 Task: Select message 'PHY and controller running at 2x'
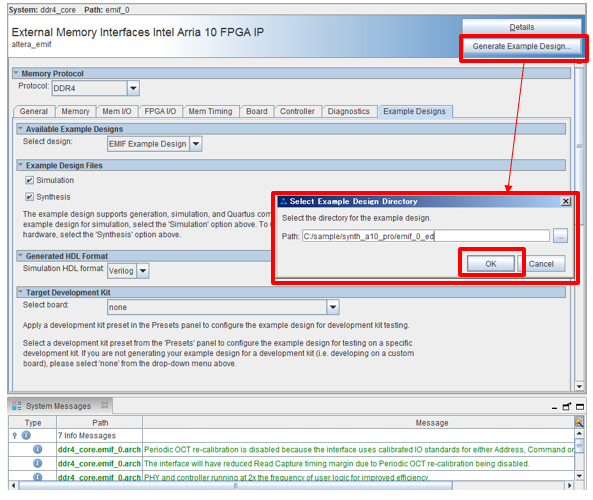(x=287, y=477)
